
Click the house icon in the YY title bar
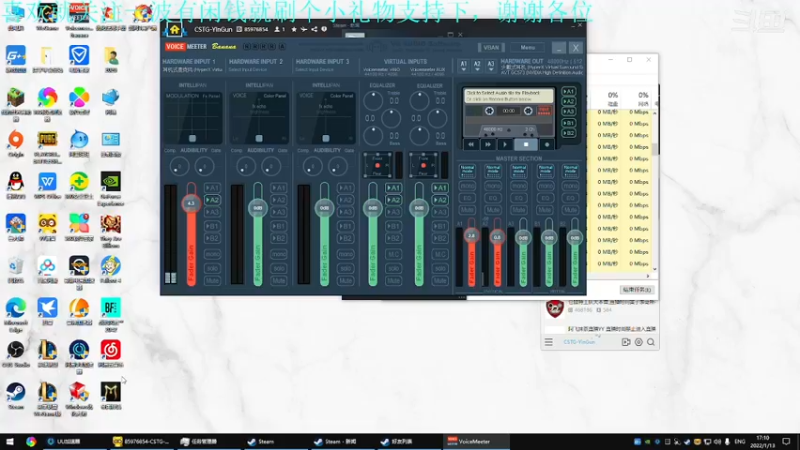pyautogui.click(x=174, y=30)
